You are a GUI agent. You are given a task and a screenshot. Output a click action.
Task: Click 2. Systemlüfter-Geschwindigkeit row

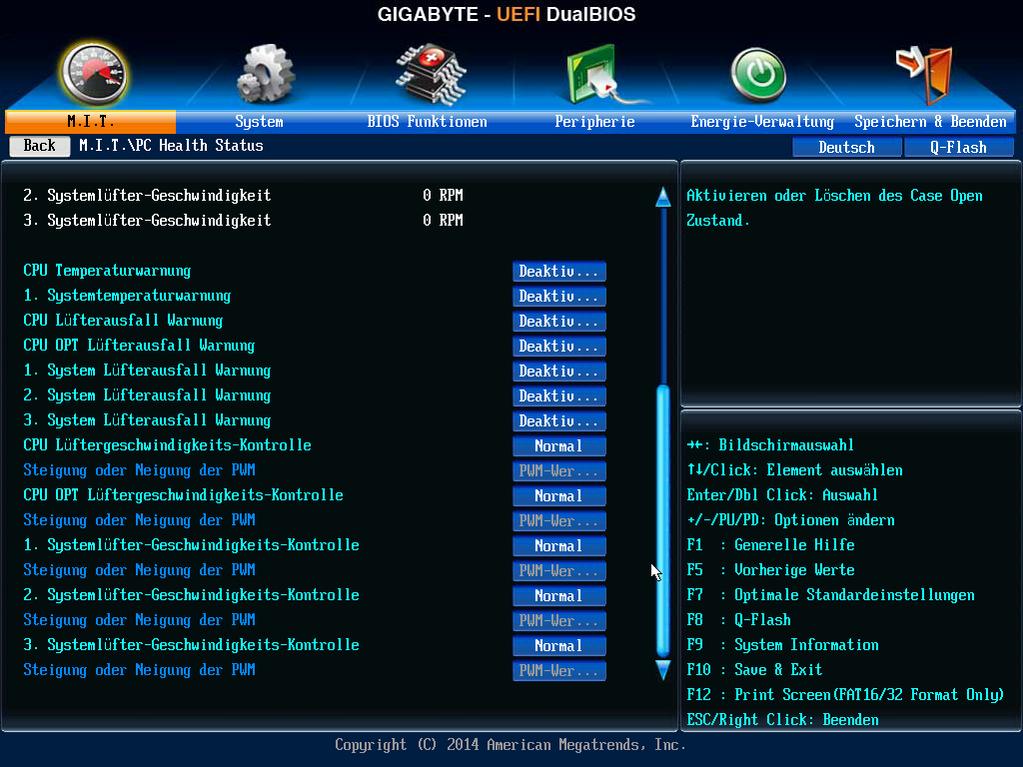click(x=243, y=196)
